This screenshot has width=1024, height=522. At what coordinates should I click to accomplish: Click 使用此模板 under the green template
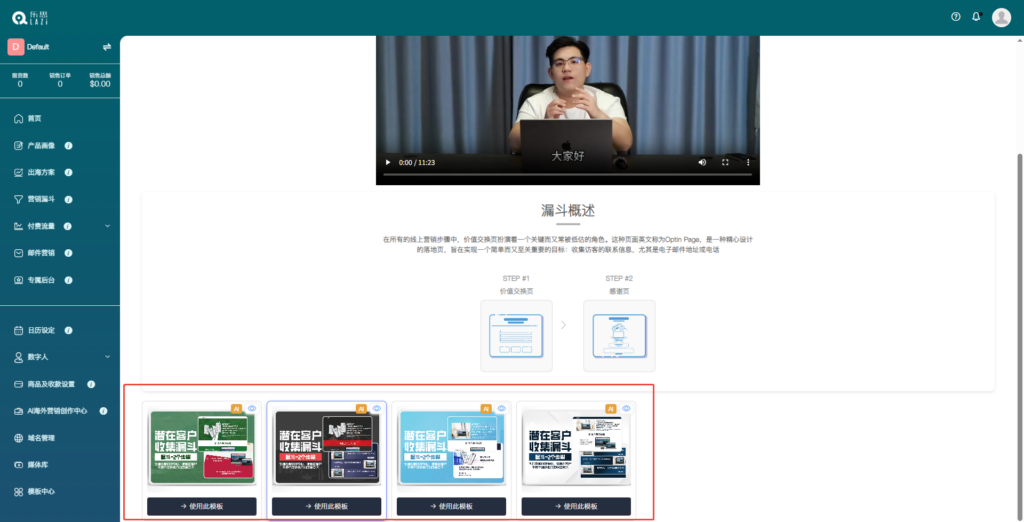click(x=202, y=506)
